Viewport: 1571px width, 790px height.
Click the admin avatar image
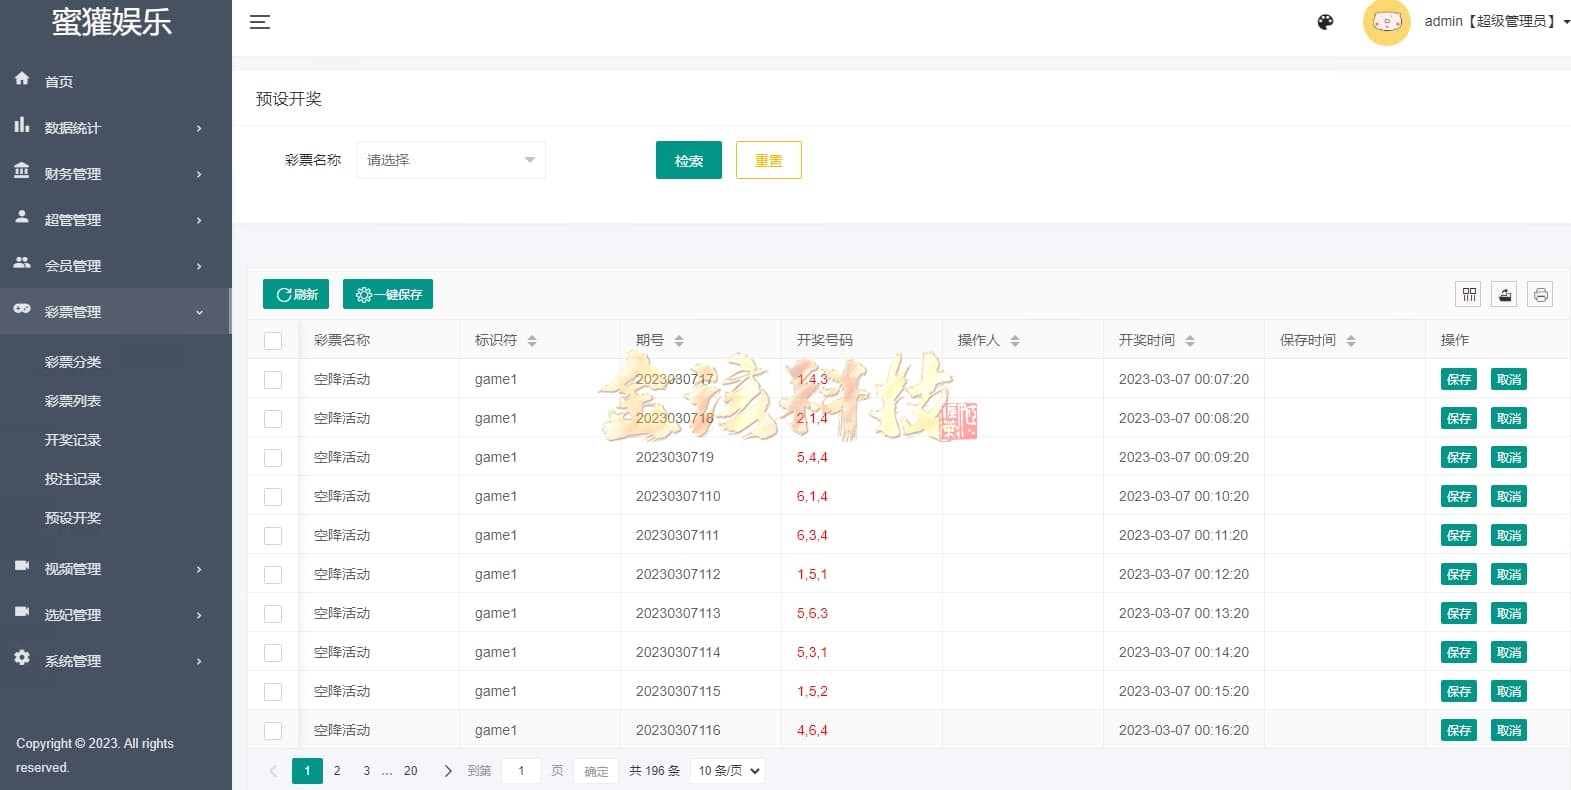[1387, 22]
